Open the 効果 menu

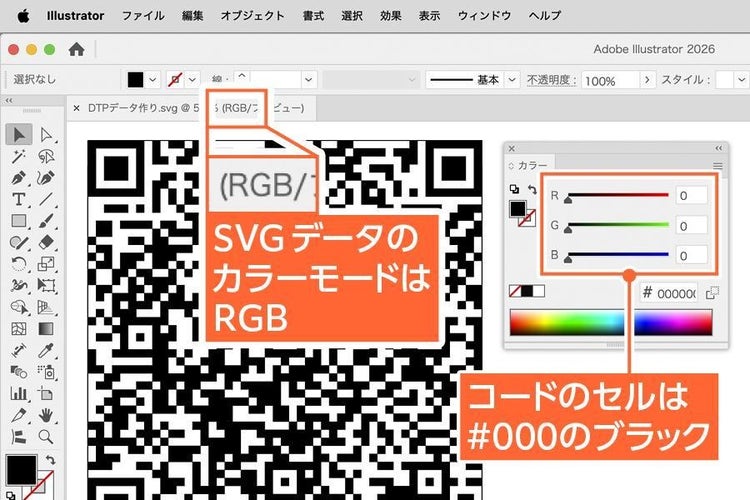tap(391, 15)
